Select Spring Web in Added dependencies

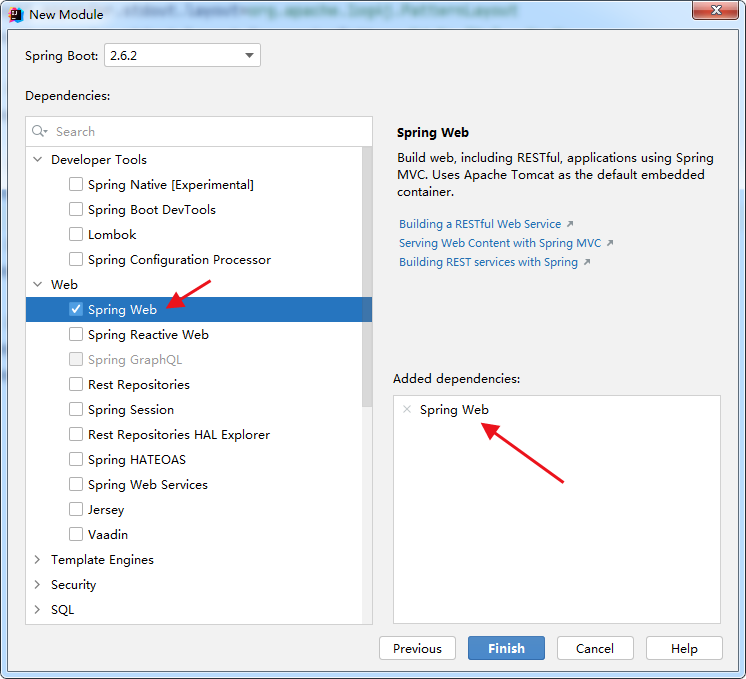click(x=454, y=410)
